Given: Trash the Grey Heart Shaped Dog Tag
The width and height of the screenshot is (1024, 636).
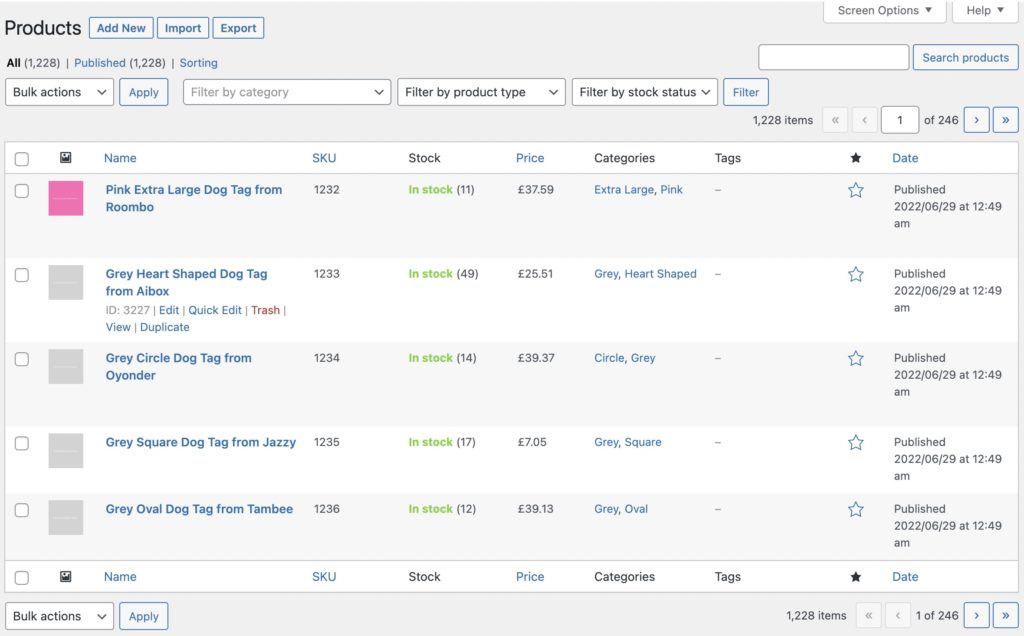Looking at the screenshot, I should point(265,310).
